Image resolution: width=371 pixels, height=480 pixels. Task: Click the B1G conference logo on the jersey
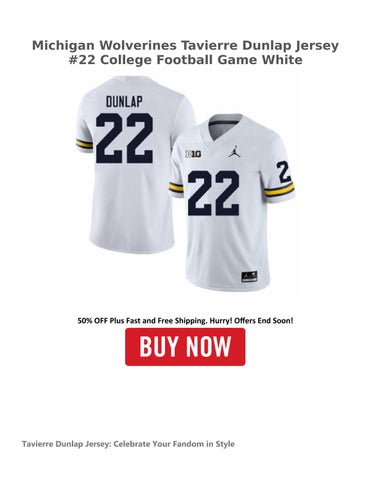point(193,154)
